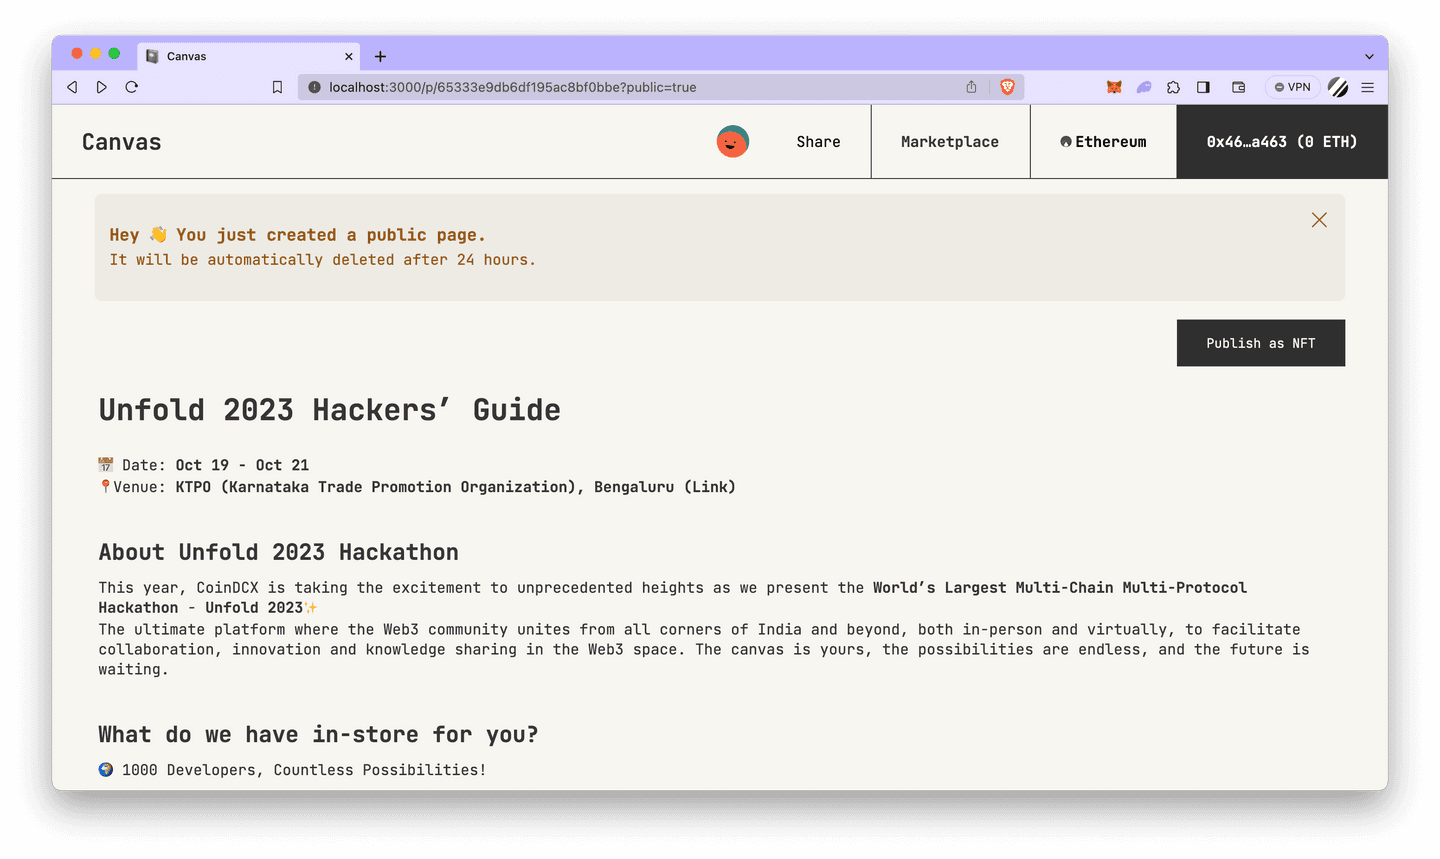This screenshot has height=859, width=1440.
Task: Click the orange avatar face icon
Action: point(733,142)
